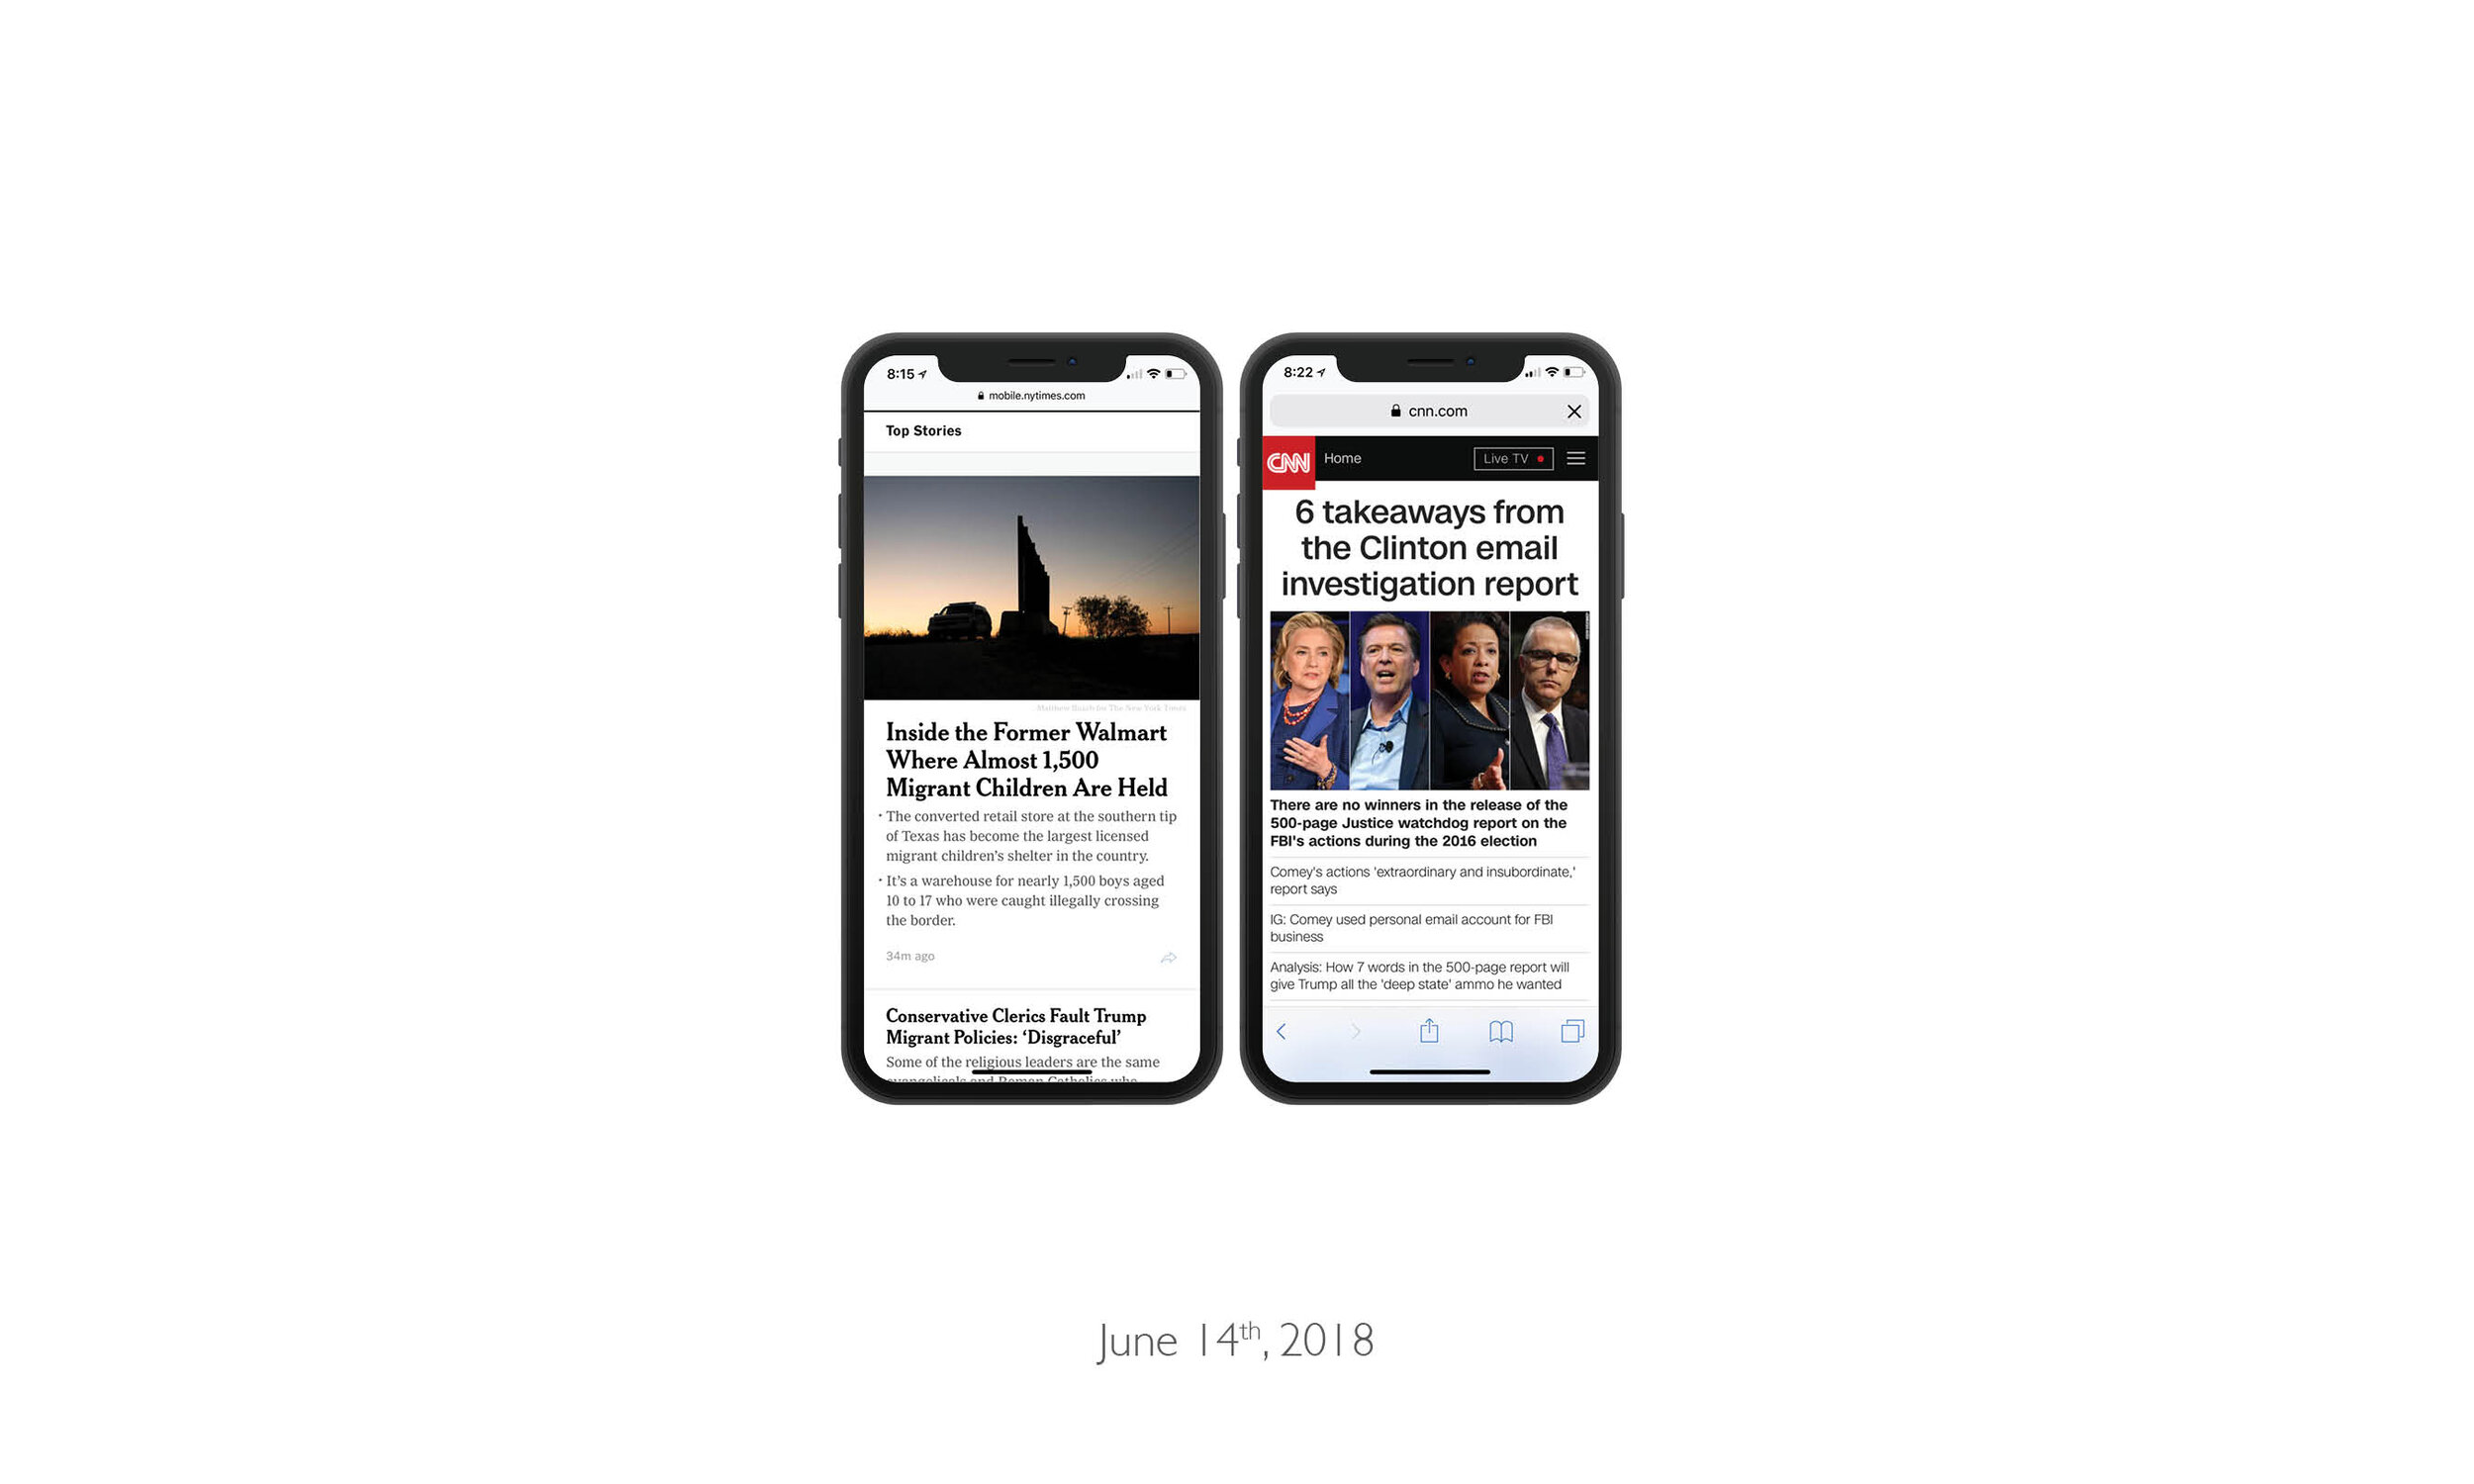
Task: Tap the CNN browser URL bar
Action: [x=1428, y=410]
